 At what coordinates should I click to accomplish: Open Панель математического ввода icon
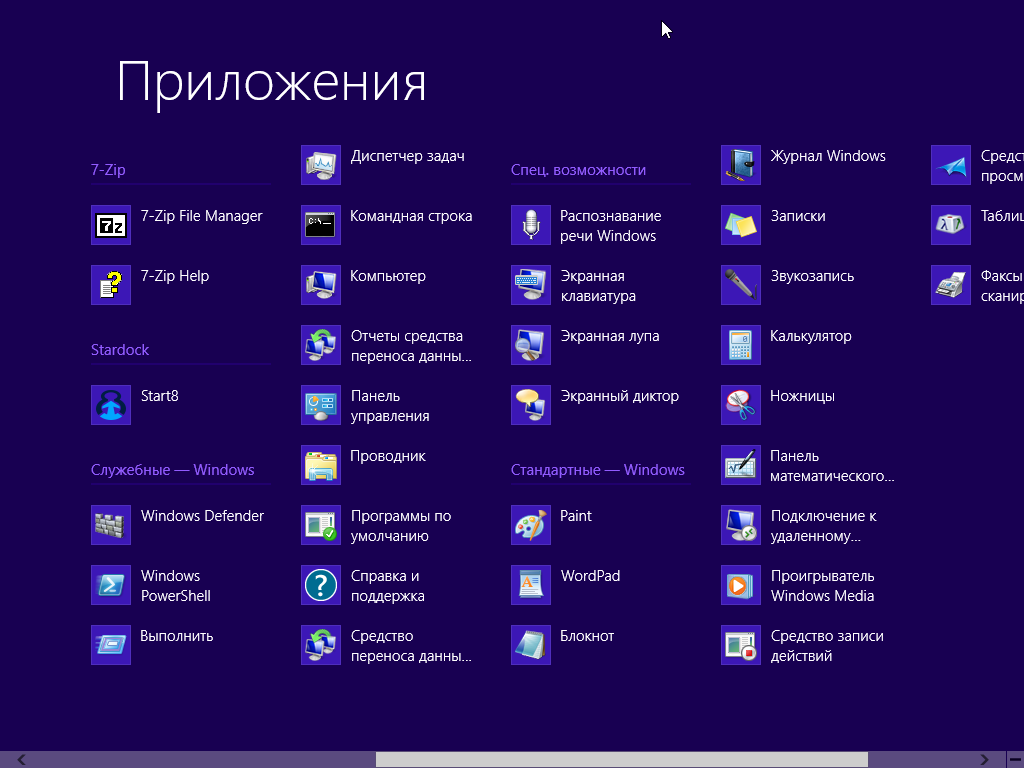tap(741, 466)
